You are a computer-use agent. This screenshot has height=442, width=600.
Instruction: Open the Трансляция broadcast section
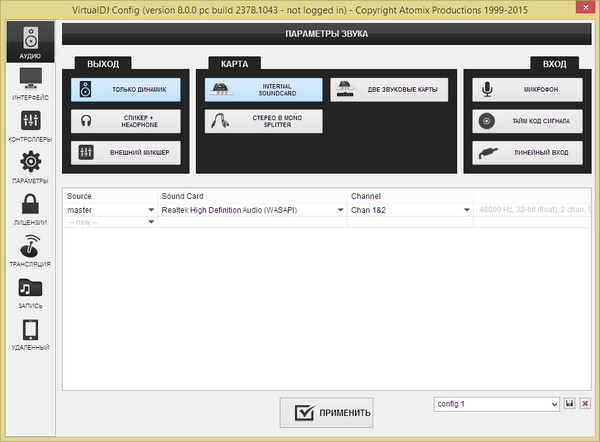[x=29, y=251]
